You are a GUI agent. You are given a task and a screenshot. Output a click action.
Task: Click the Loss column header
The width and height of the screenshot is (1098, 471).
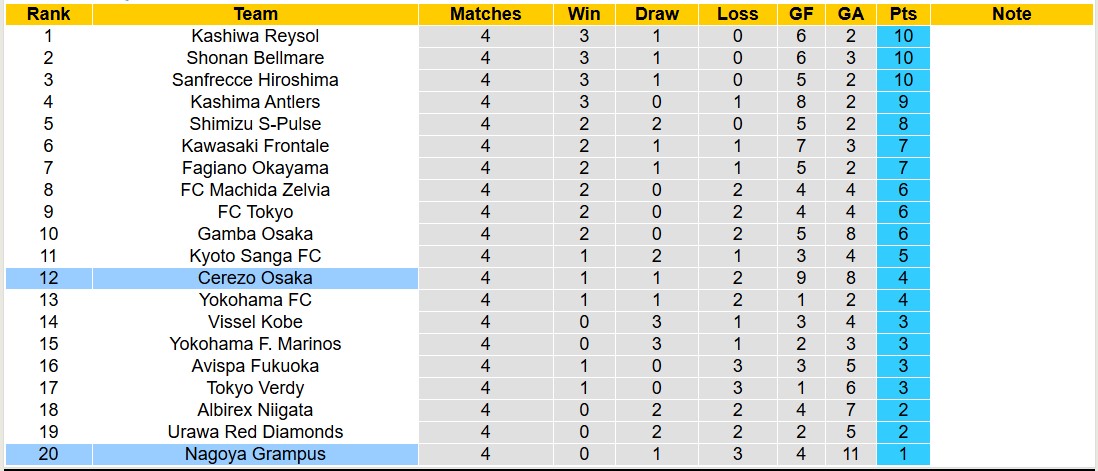point(737,14)
